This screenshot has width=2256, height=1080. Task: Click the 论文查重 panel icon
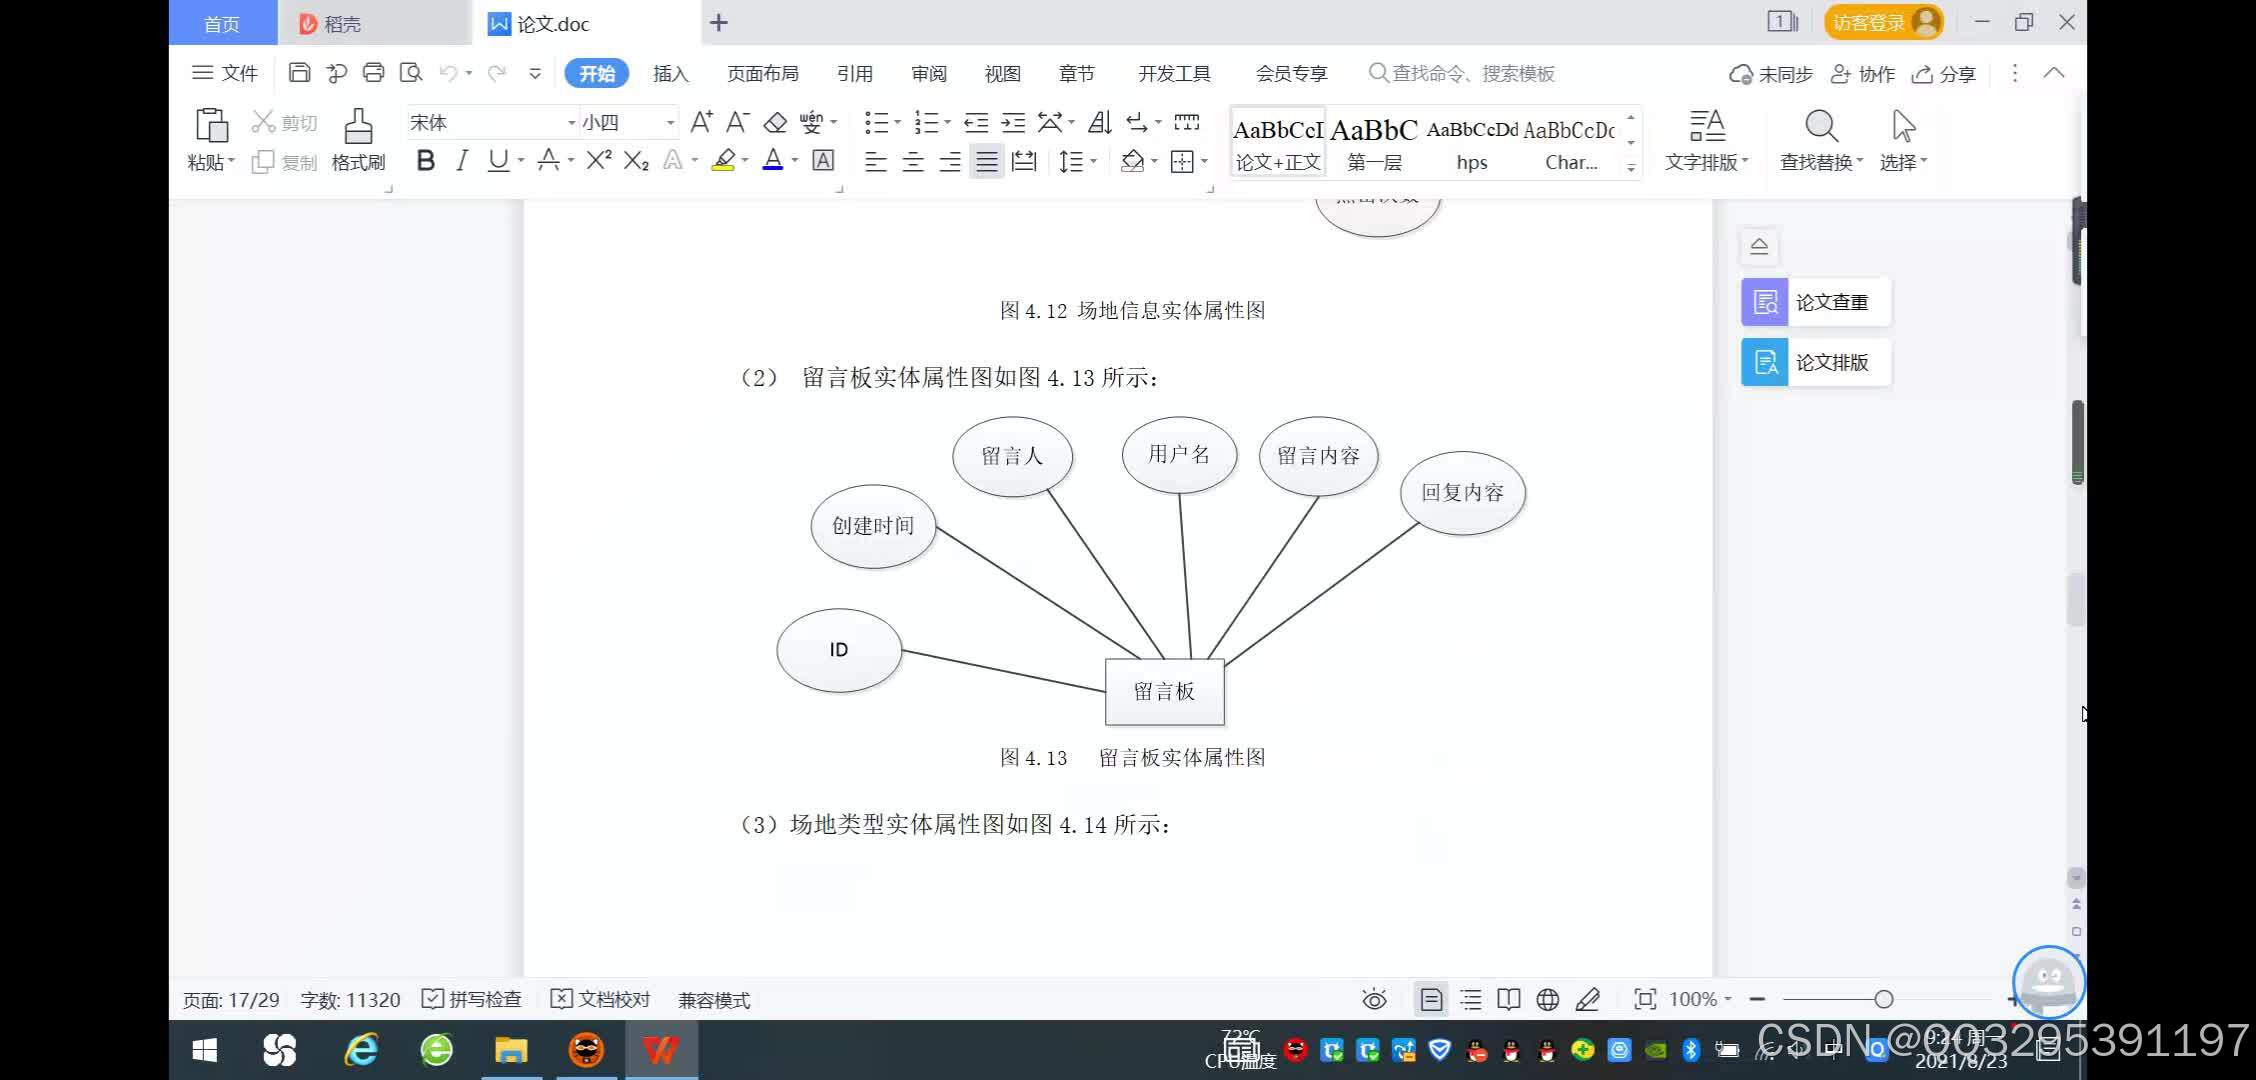click(x=1765, y=302)
